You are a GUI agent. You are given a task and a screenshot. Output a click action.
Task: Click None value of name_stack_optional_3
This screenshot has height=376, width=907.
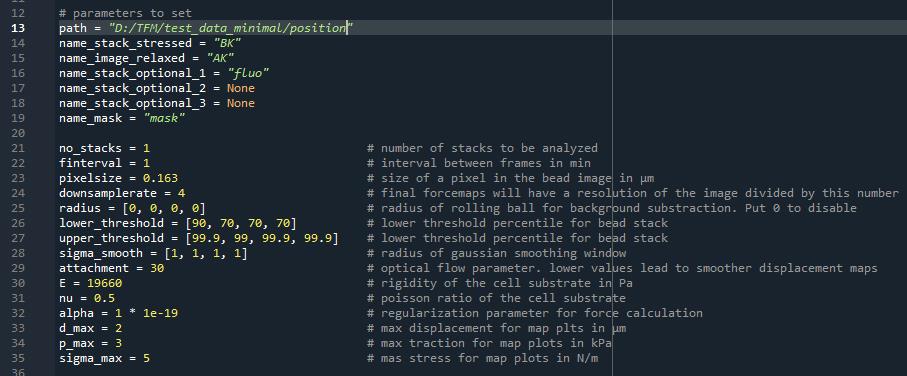tap(241, 103)
